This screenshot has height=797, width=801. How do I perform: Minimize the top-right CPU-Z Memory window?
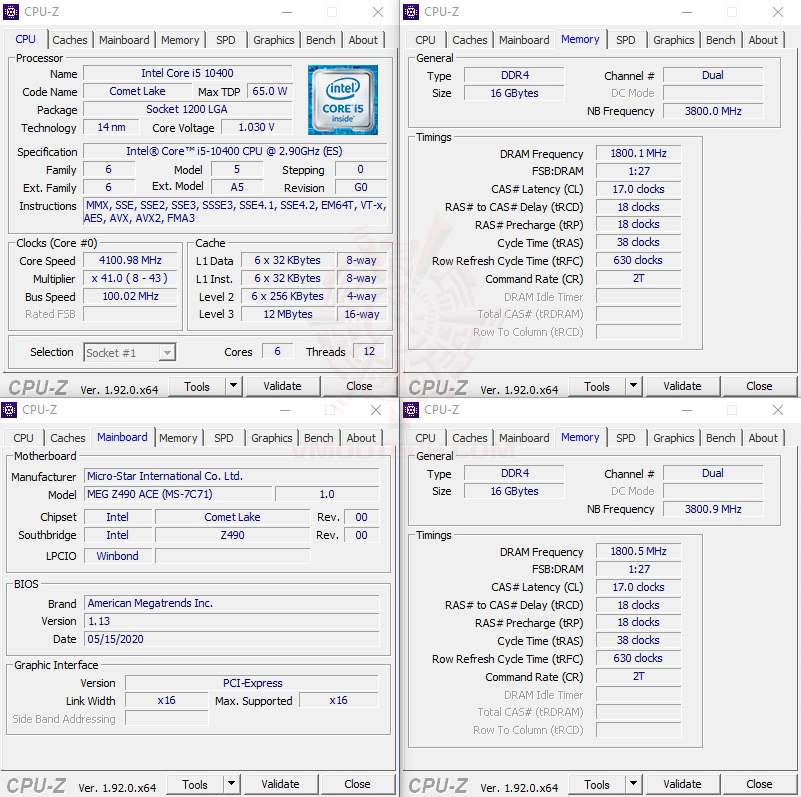click(x=687, y=12)
